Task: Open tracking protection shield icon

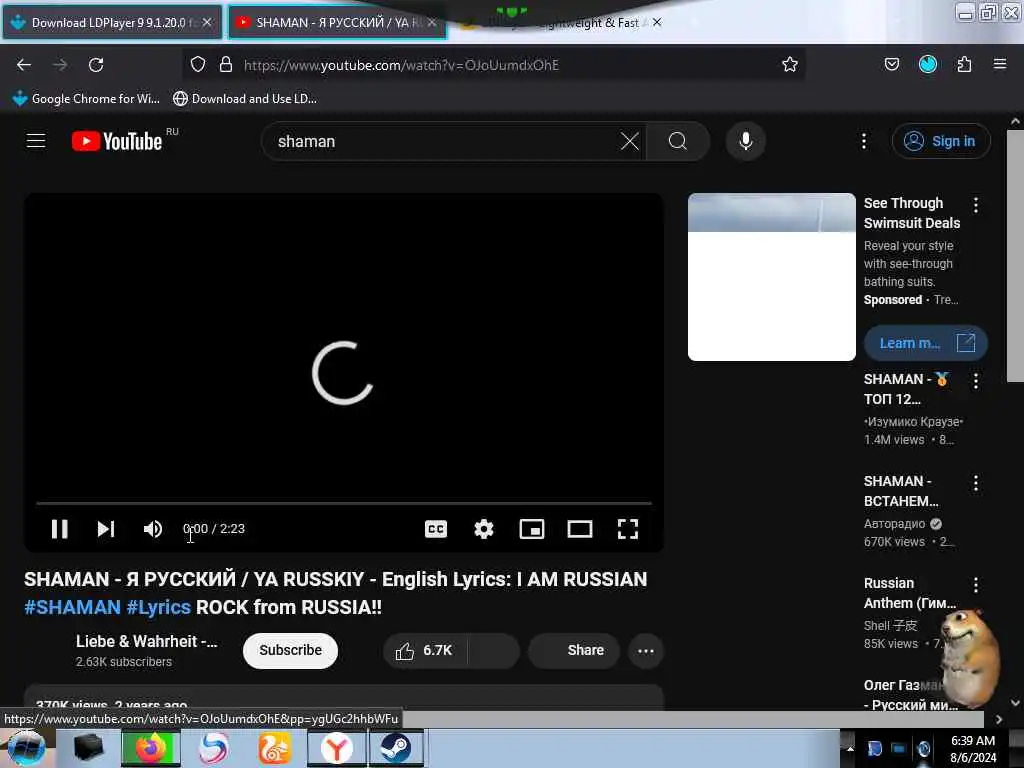Action: pos(198,65)
